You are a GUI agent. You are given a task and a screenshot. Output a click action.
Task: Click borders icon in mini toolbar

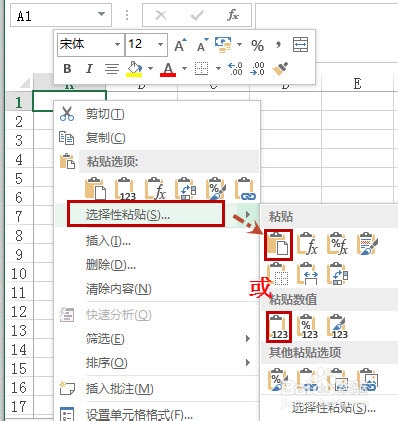click(x=202, y=69)
